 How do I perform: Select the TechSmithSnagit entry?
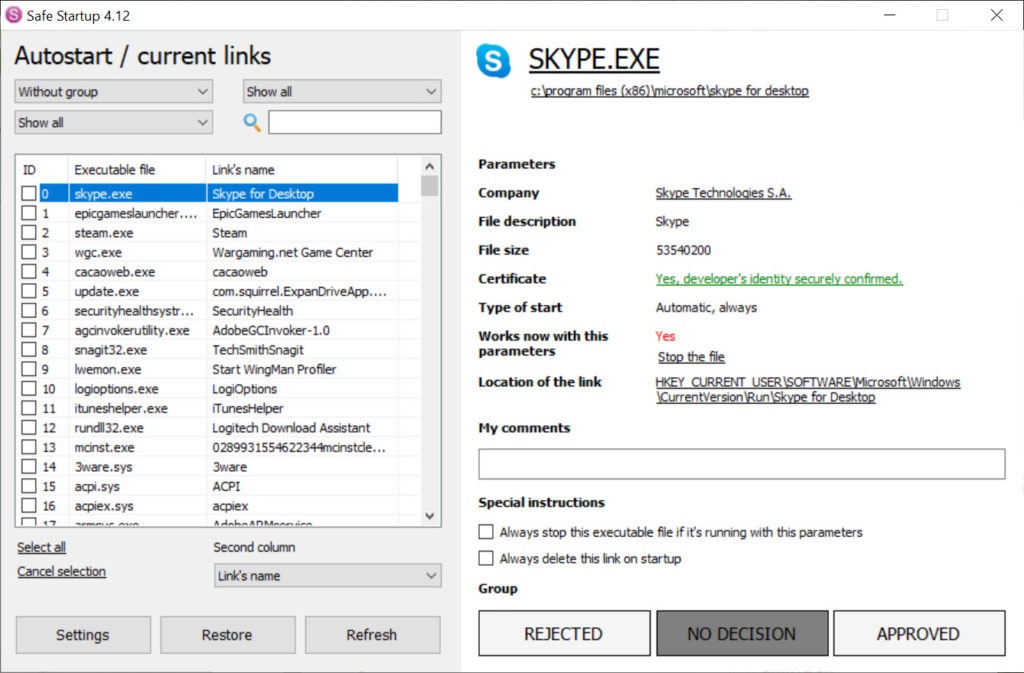click(x=258, y=350)
